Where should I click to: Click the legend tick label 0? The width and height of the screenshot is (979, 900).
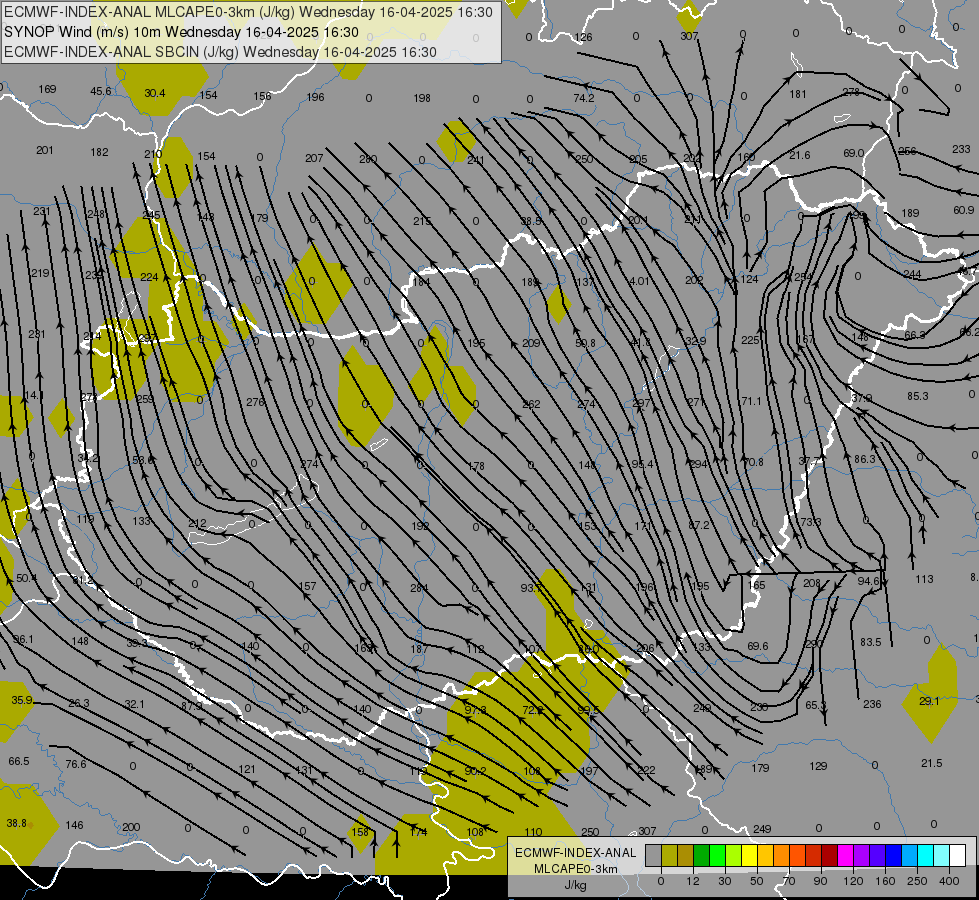(x=661, y=881)
